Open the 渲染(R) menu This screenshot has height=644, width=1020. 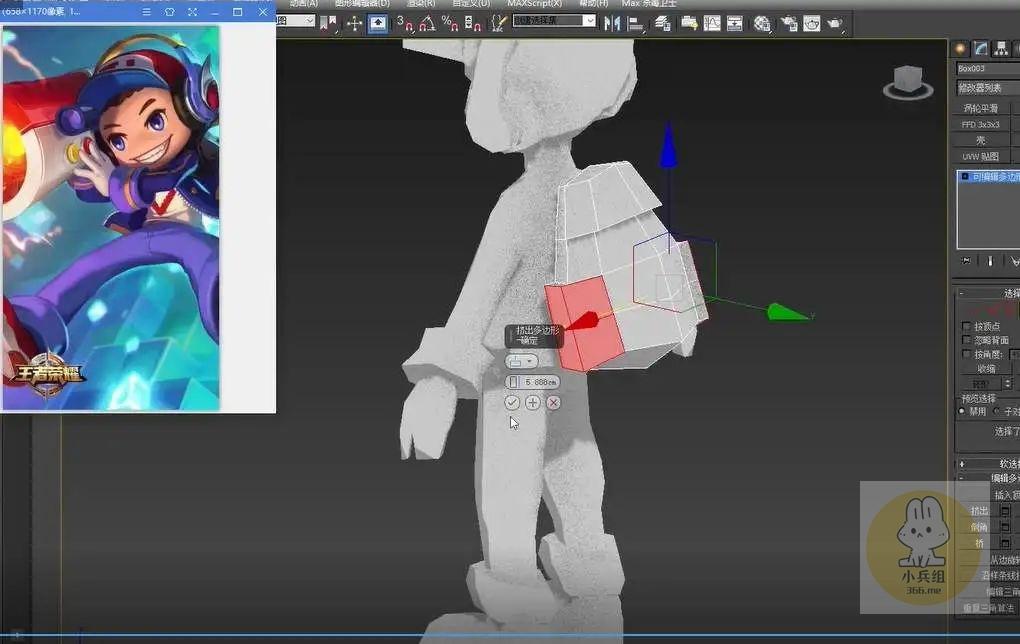[421, 3]
